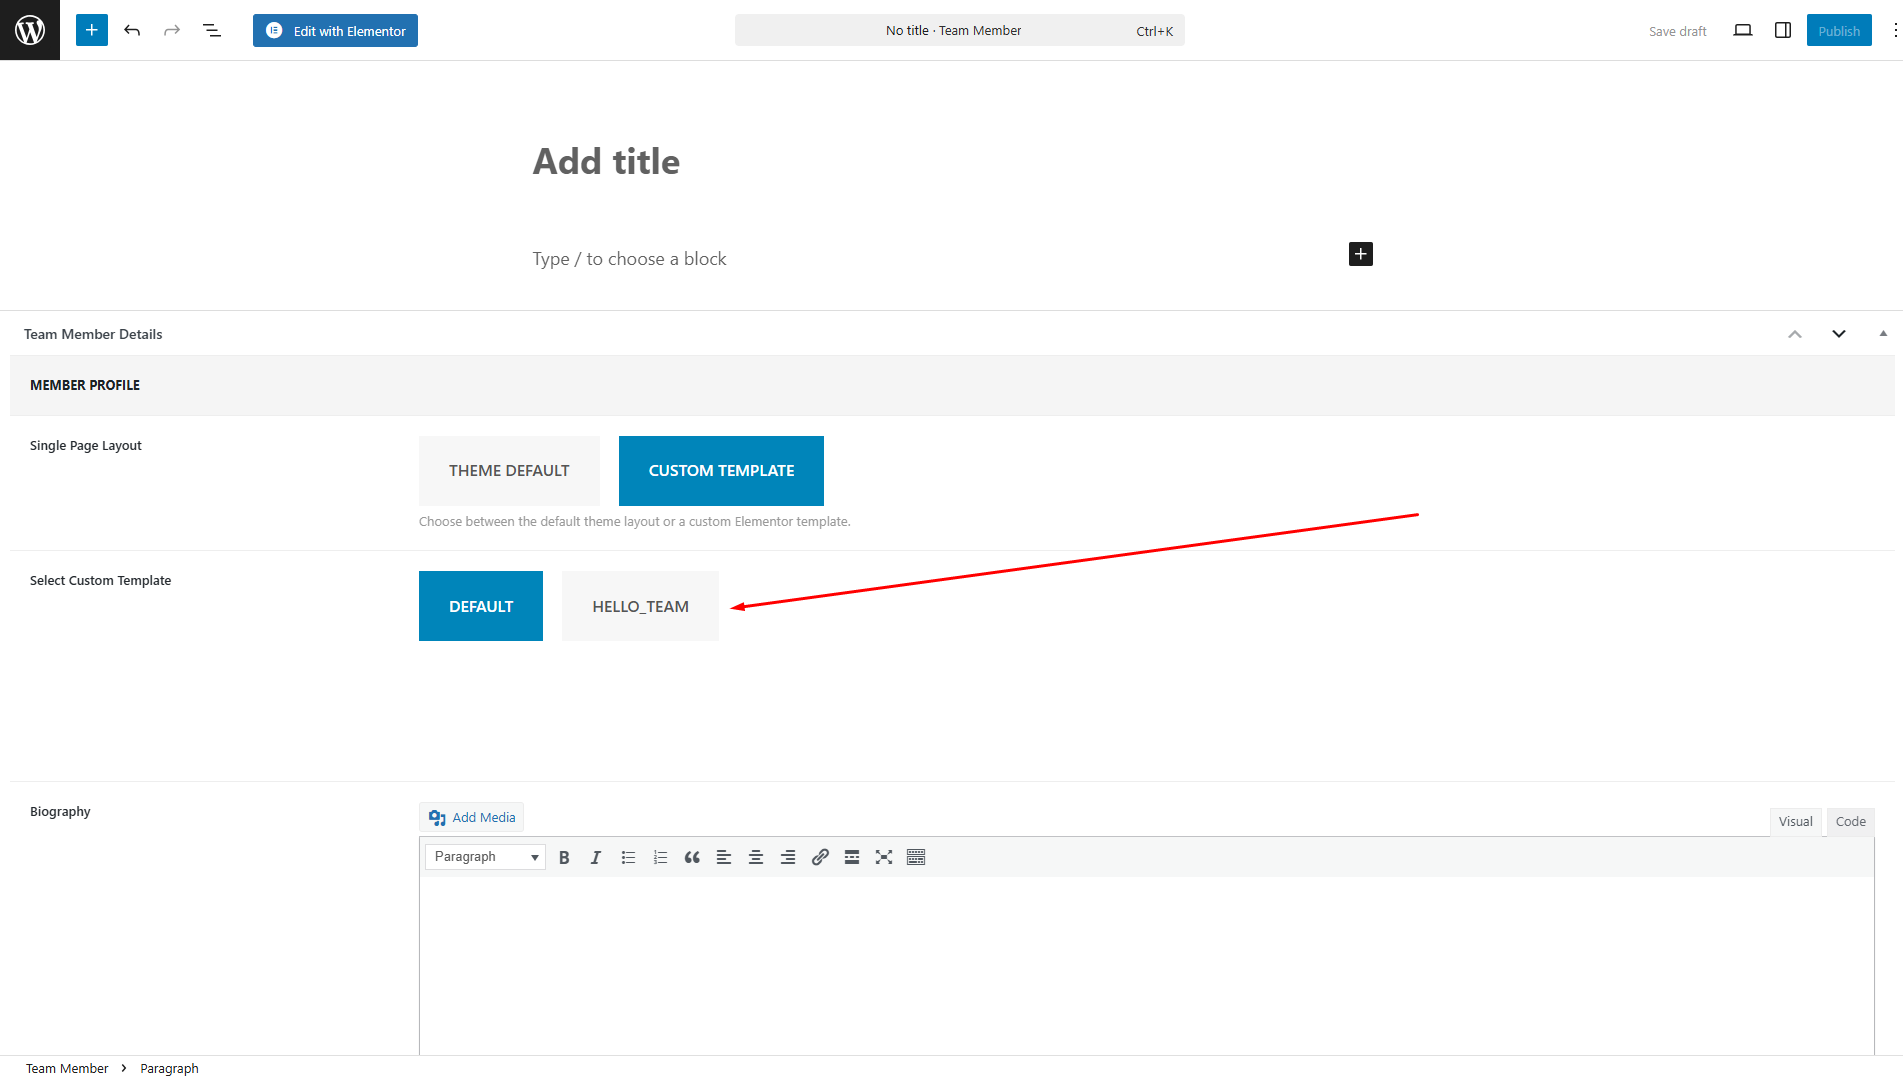The width and height of the screenshot is (1903, 1079).
Task: Move Team Member Details panel down
Action: click(x=1838, y=334)
